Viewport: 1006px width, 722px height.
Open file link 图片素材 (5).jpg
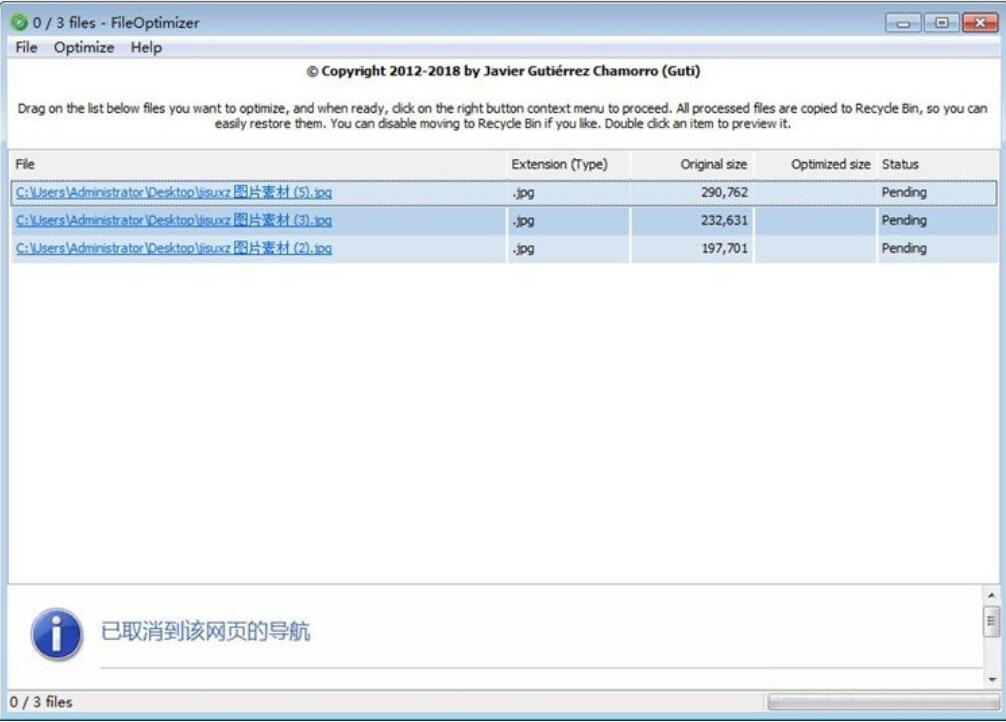(174, 193)
